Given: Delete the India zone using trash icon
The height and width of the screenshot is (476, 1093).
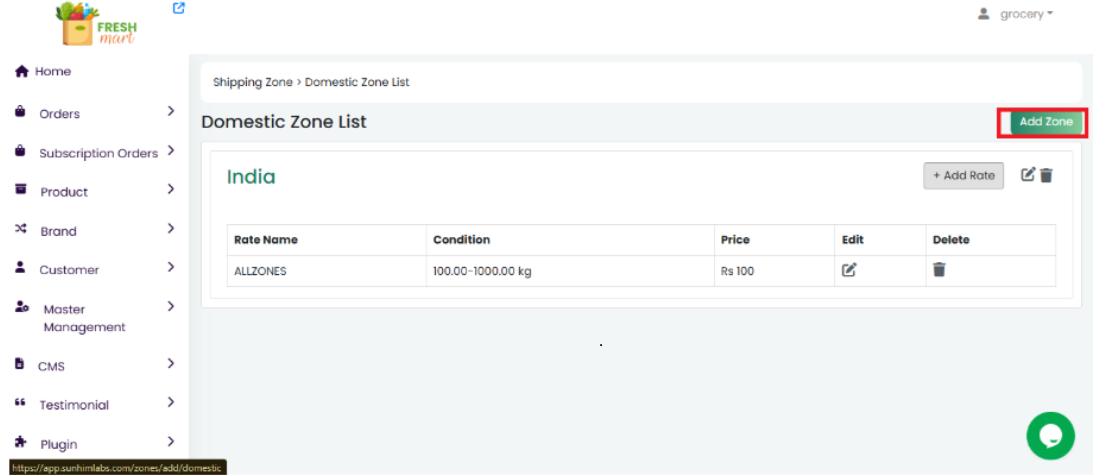Looking at the screenshot, I should [x=1046, y=175].
